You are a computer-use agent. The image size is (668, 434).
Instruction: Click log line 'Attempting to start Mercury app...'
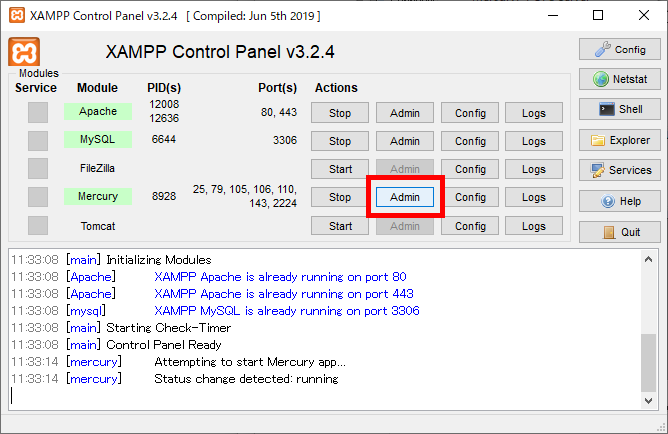250,362
